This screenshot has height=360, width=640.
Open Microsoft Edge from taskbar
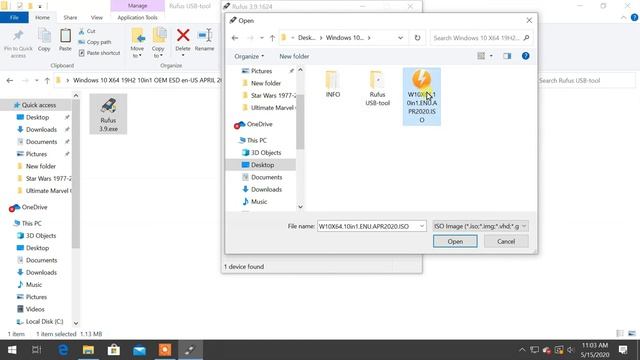click(63, 350)
